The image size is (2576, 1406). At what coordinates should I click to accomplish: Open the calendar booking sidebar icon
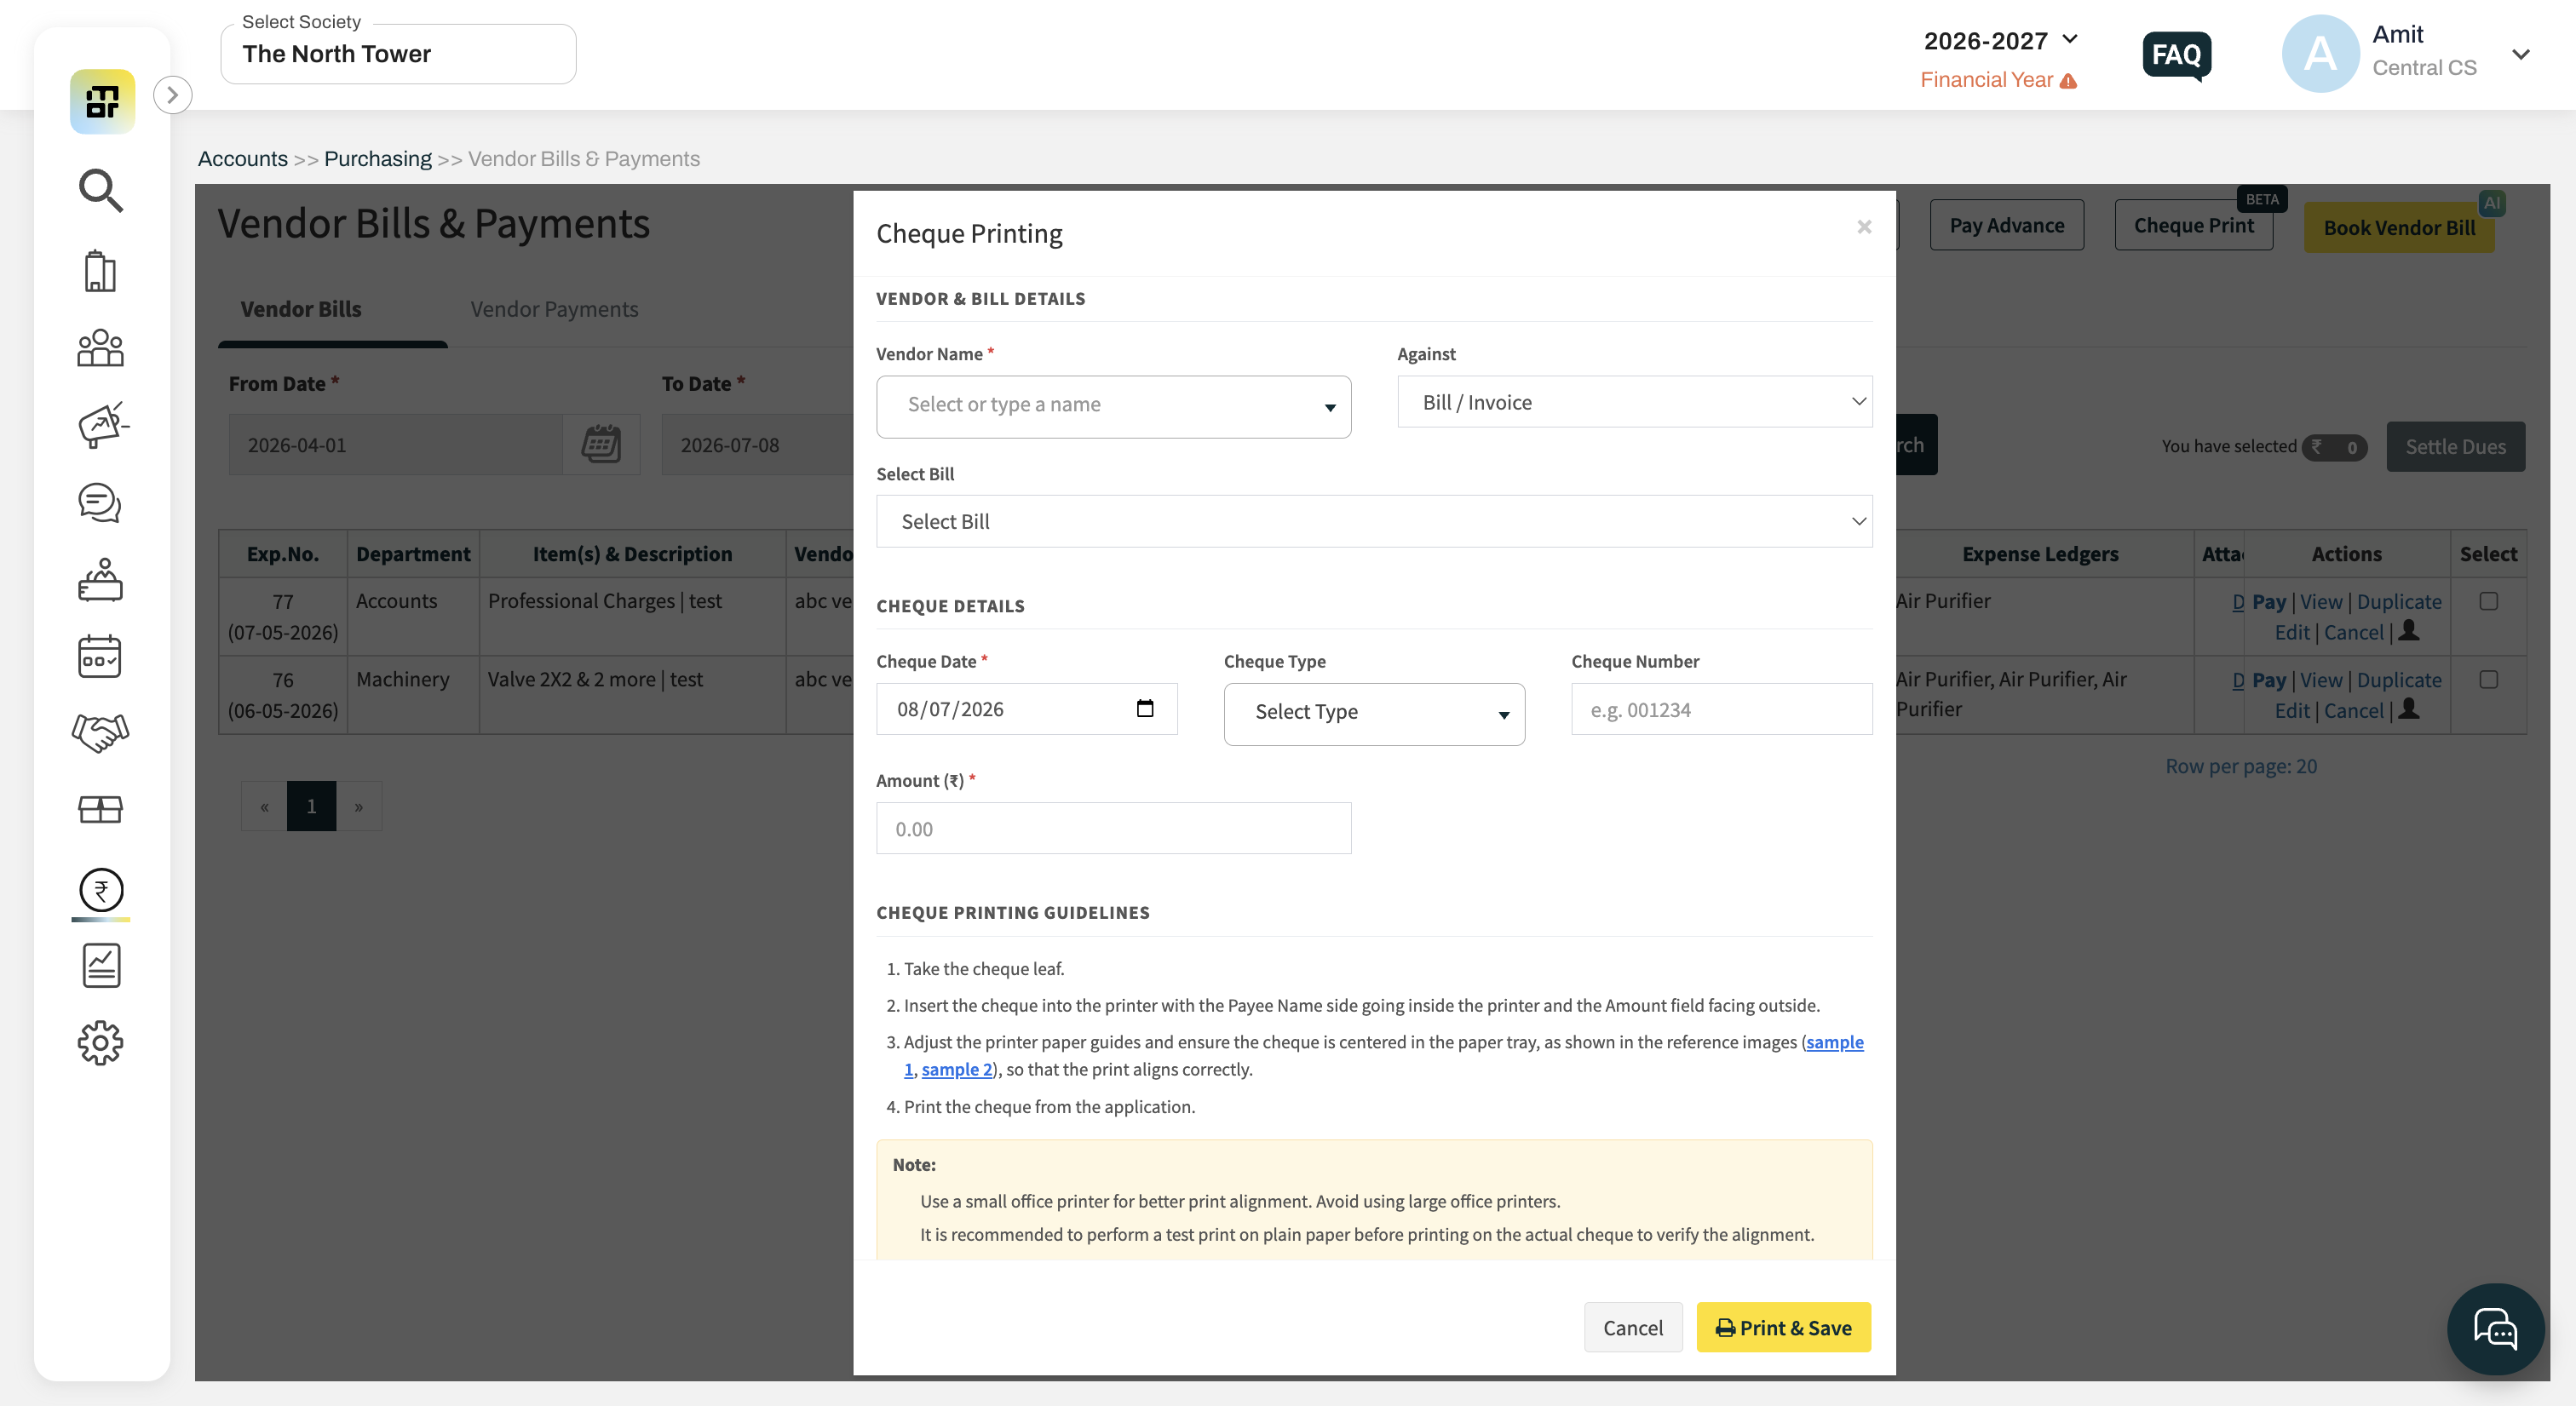coord(100,657)
